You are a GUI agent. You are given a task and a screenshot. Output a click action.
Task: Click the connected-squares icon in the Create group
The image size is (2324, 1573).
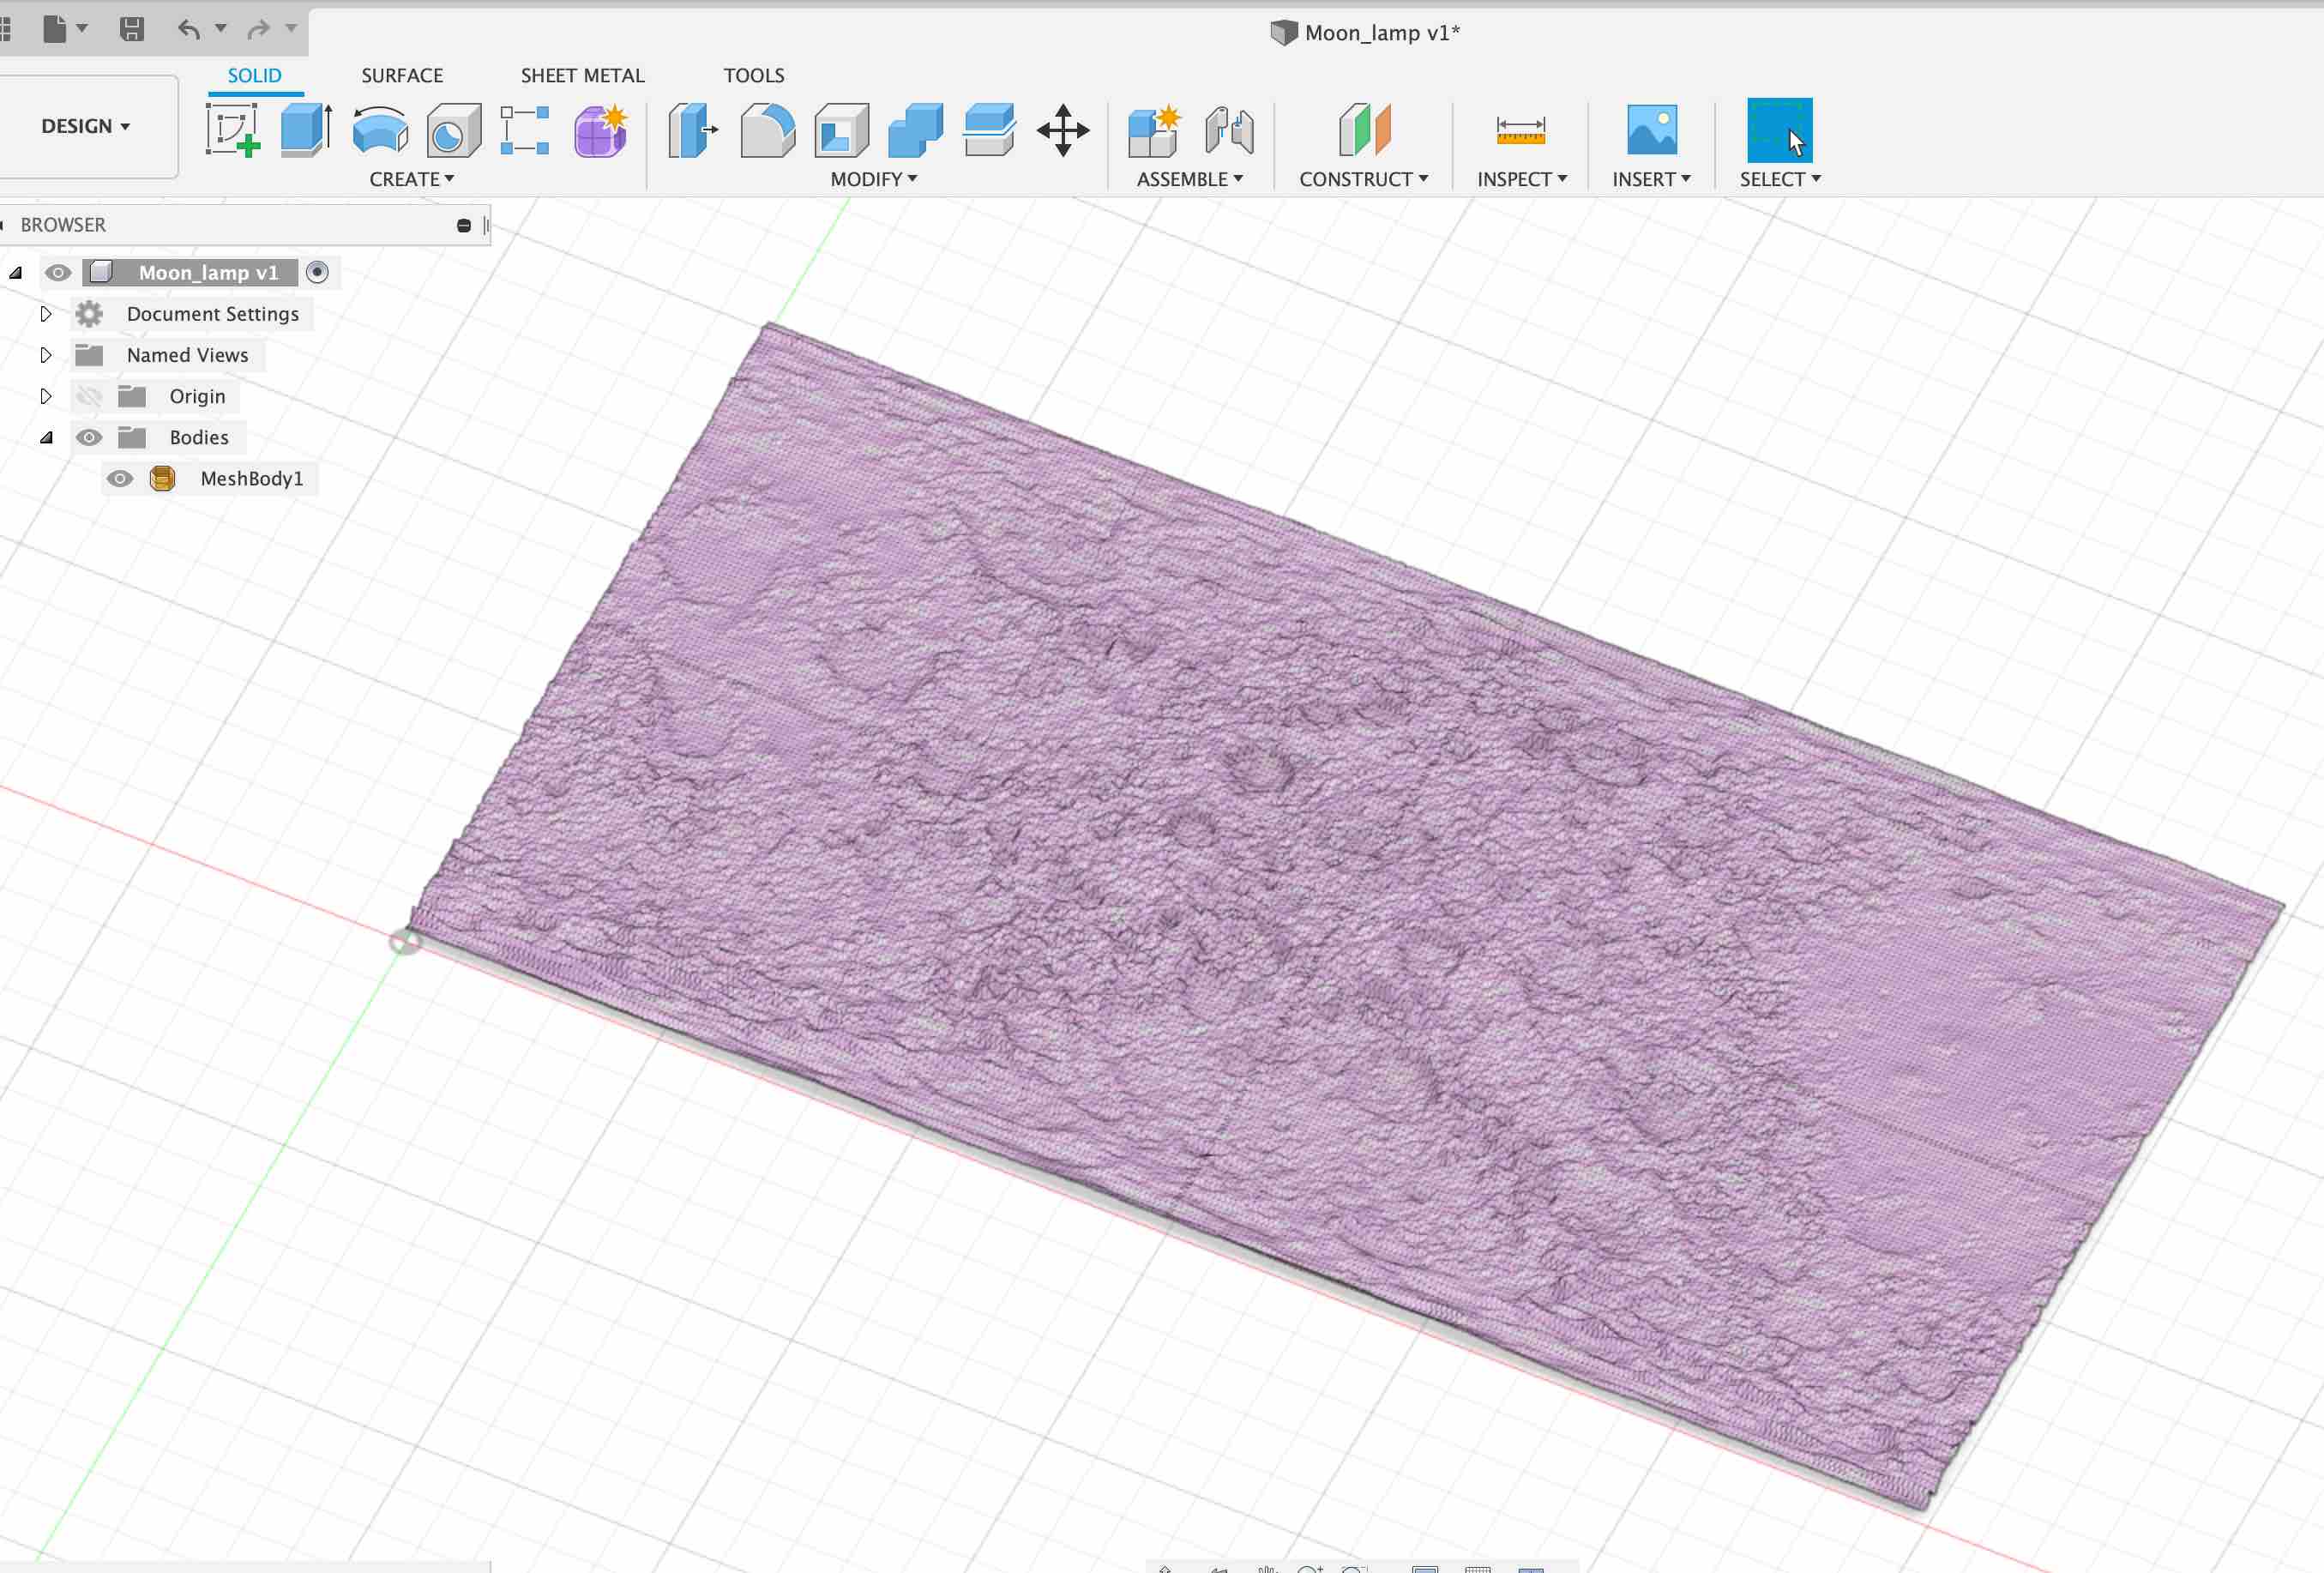tap(525, 130)
